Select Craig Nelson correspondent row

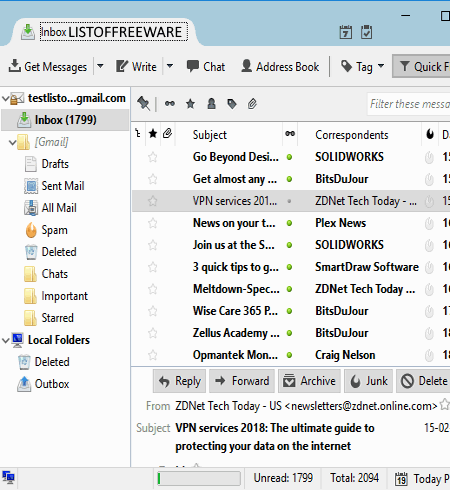point(345,355)
